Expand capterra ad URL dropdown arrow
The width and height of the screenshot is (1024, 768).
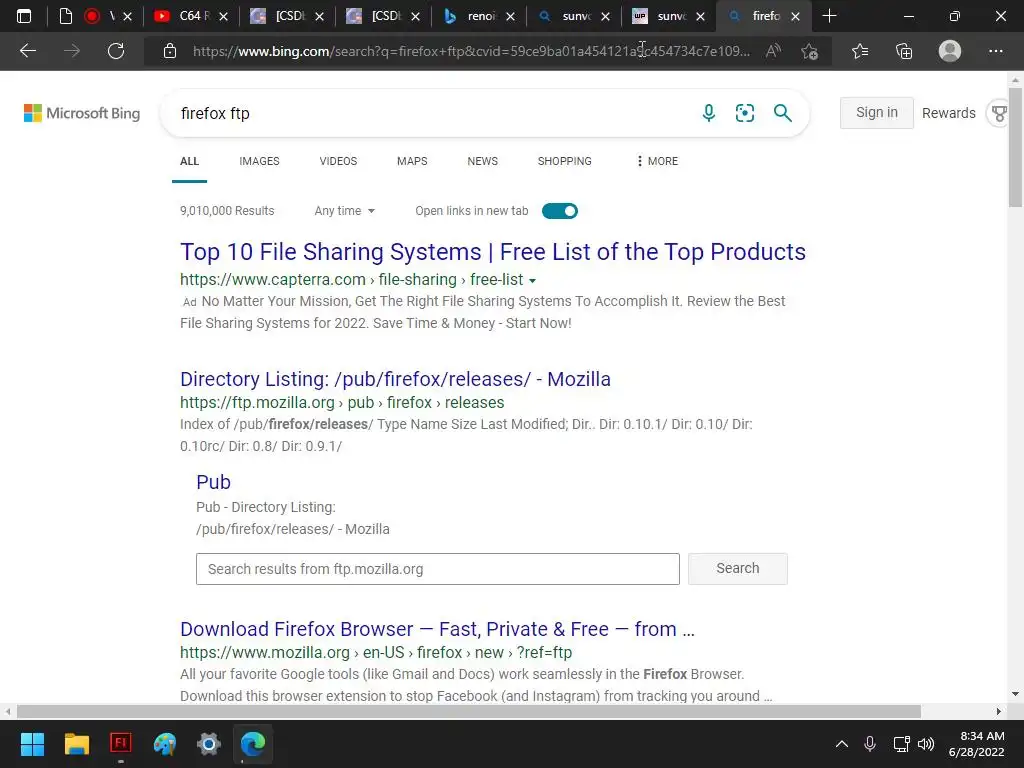(x=532, y=281)
